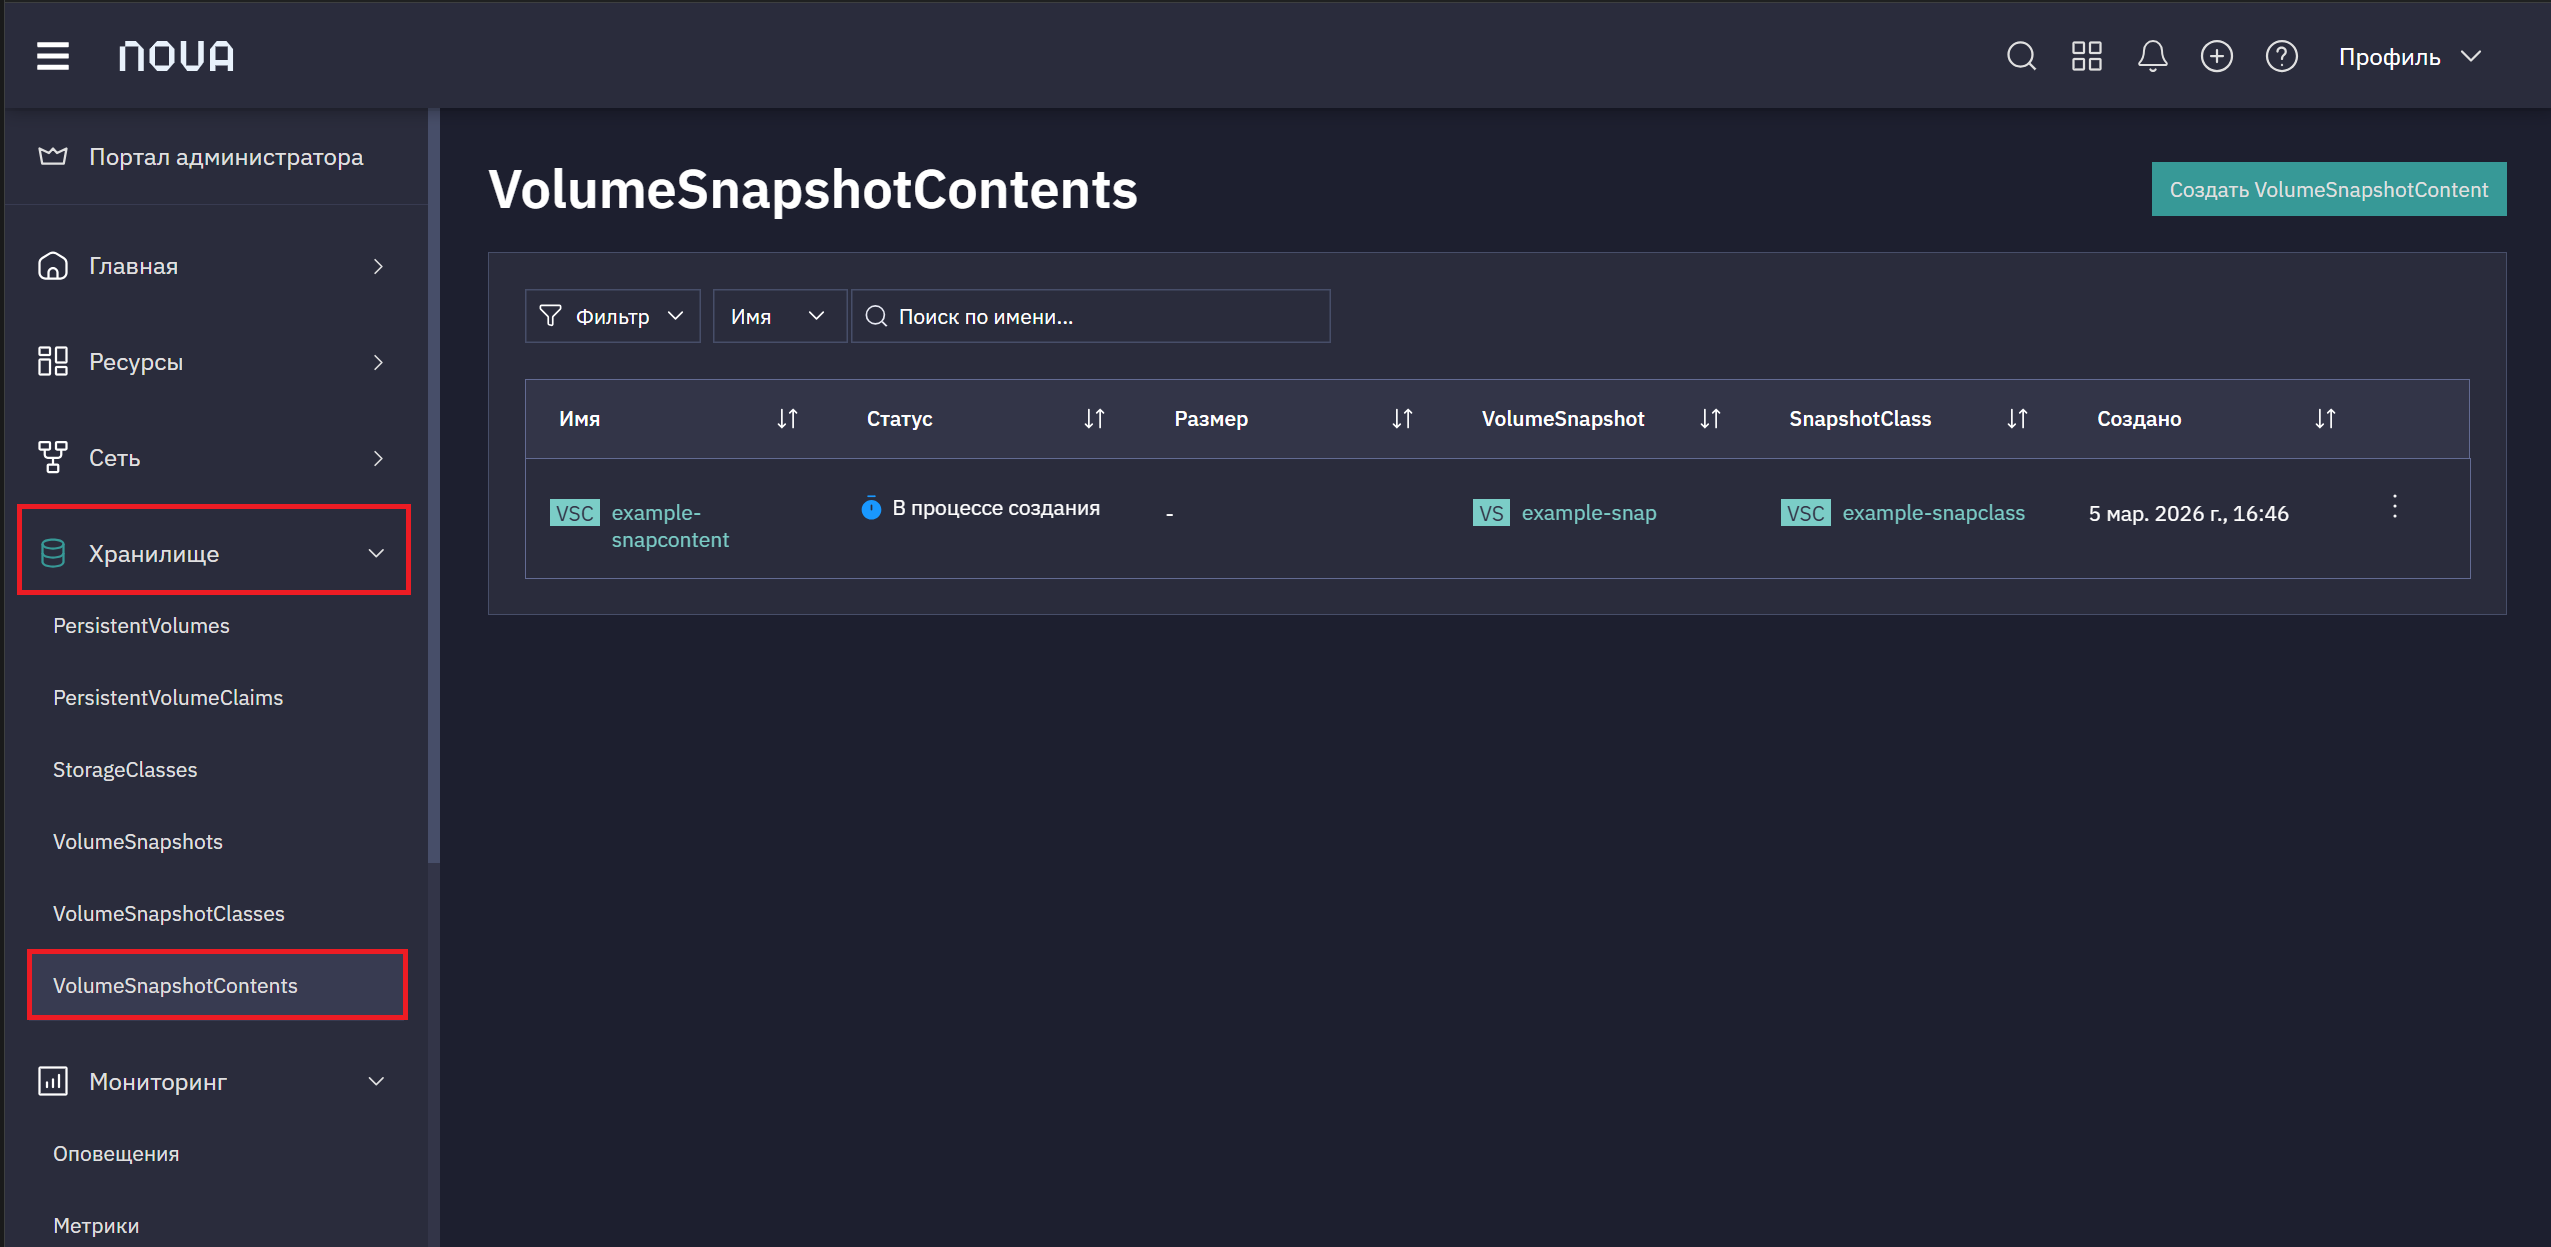The image size is (2551, 1247).
Task: Click the Главная home icon
Action: coord(53,266)
